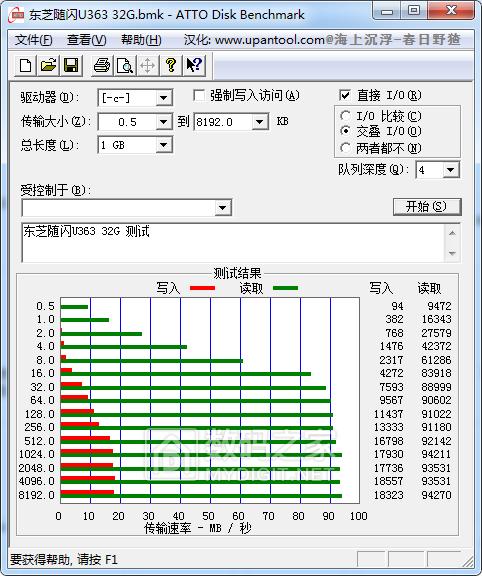This screenshot has height=576, width=482.
Task: Click the 开始(S) start button
Action: (427, 206)
